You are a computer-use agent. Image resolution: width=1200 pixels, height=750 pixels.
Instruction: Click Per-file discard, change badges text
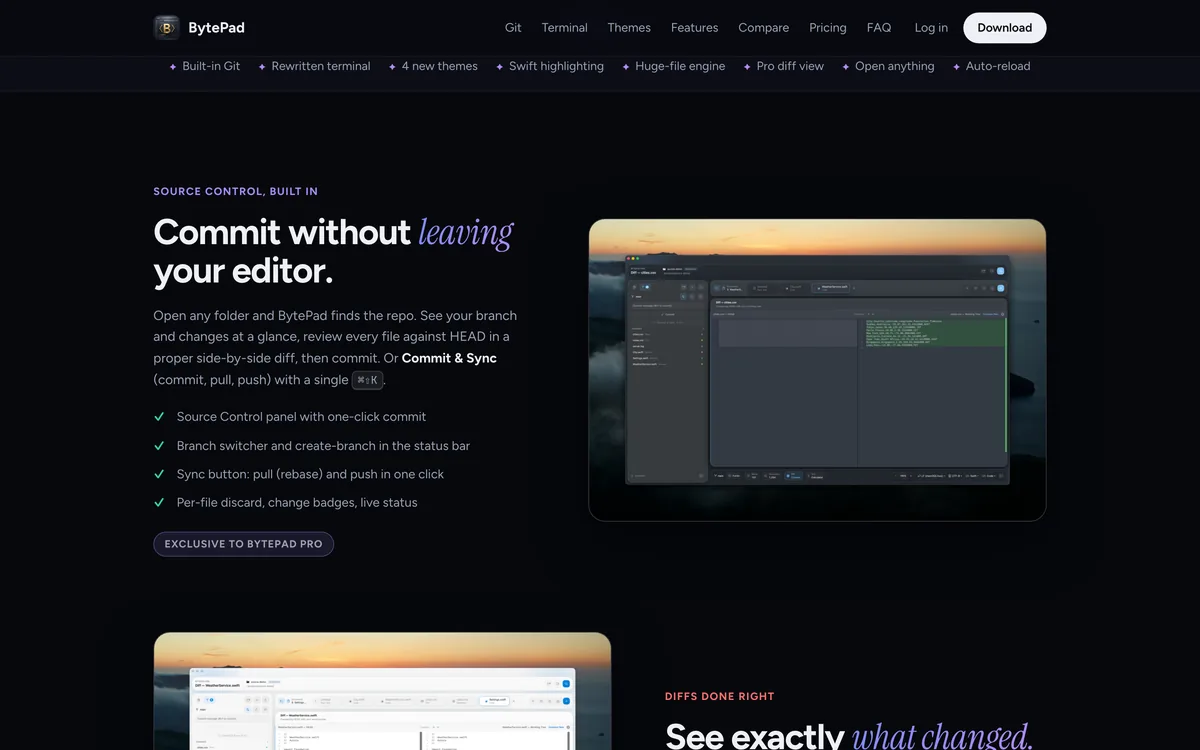point(297,502)
